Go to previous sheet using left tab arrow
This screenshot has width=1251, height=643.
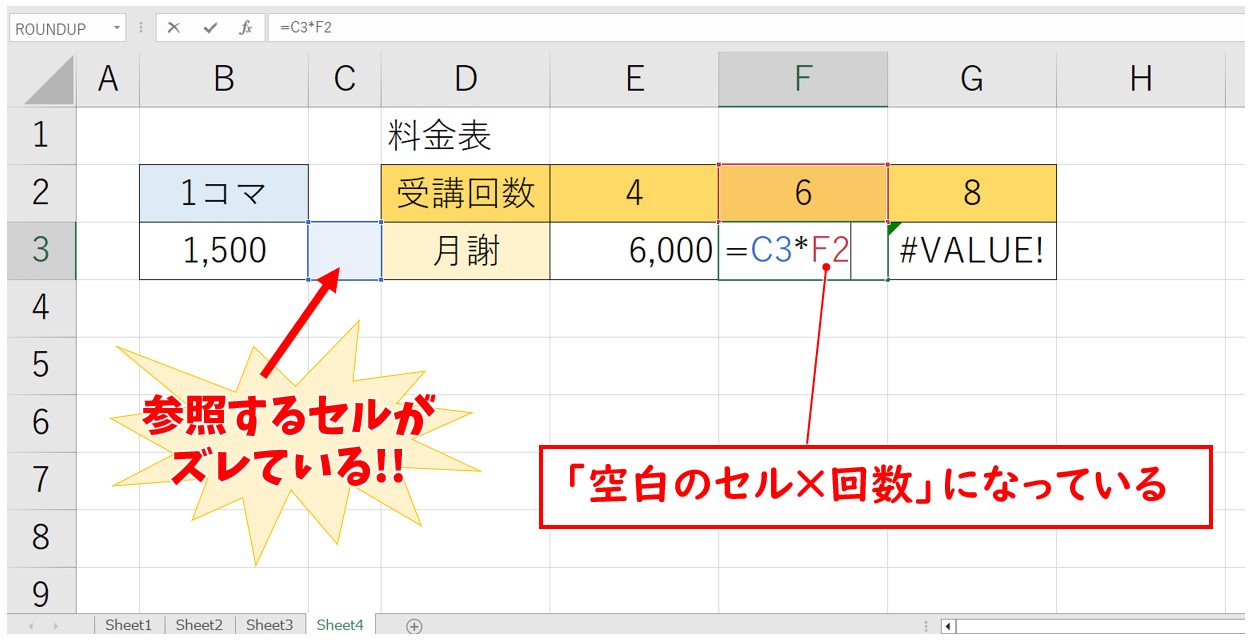[30, 626]
